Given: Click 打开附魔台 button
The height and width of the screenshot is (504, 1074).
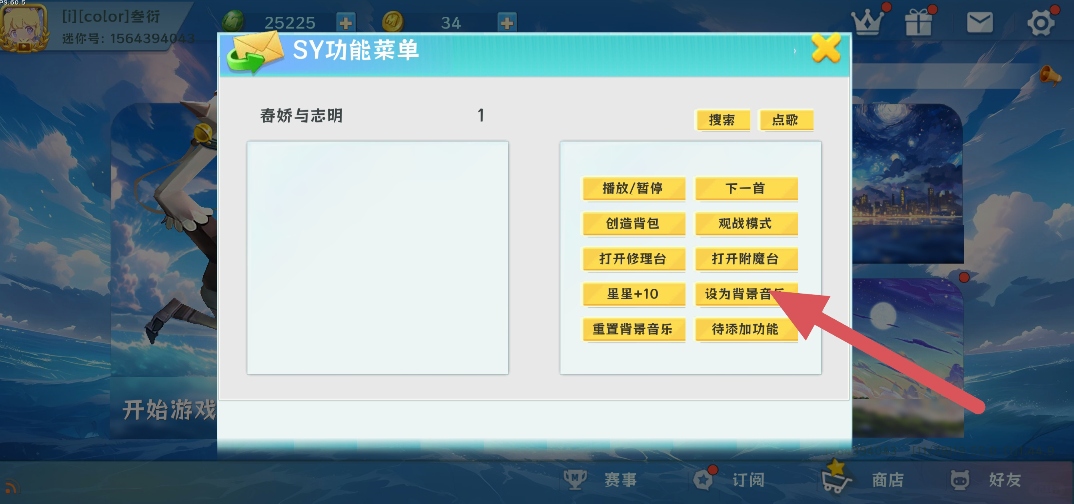Looking at the screenshot, I should [x=746, y=260].
